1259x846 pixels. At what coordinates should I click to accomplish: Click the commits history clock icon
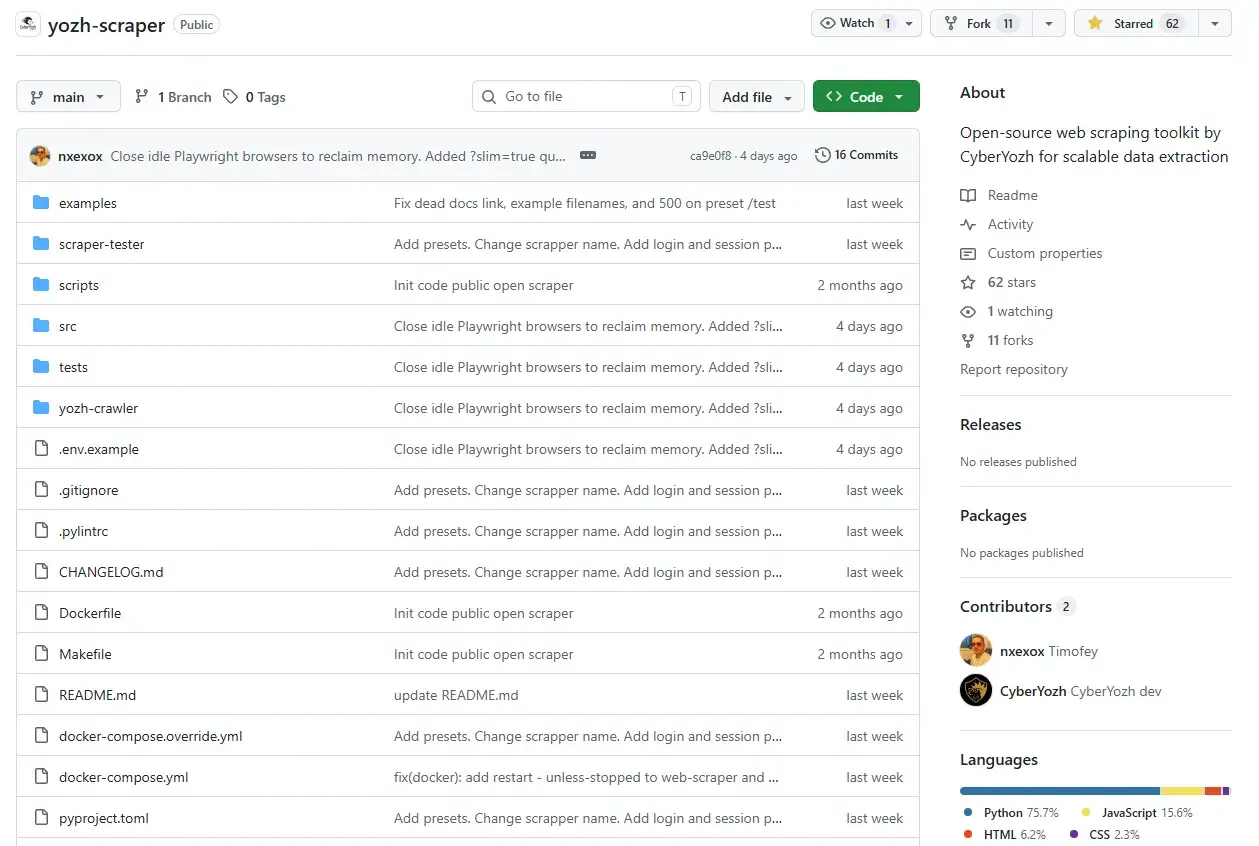(x=823, y=155)
